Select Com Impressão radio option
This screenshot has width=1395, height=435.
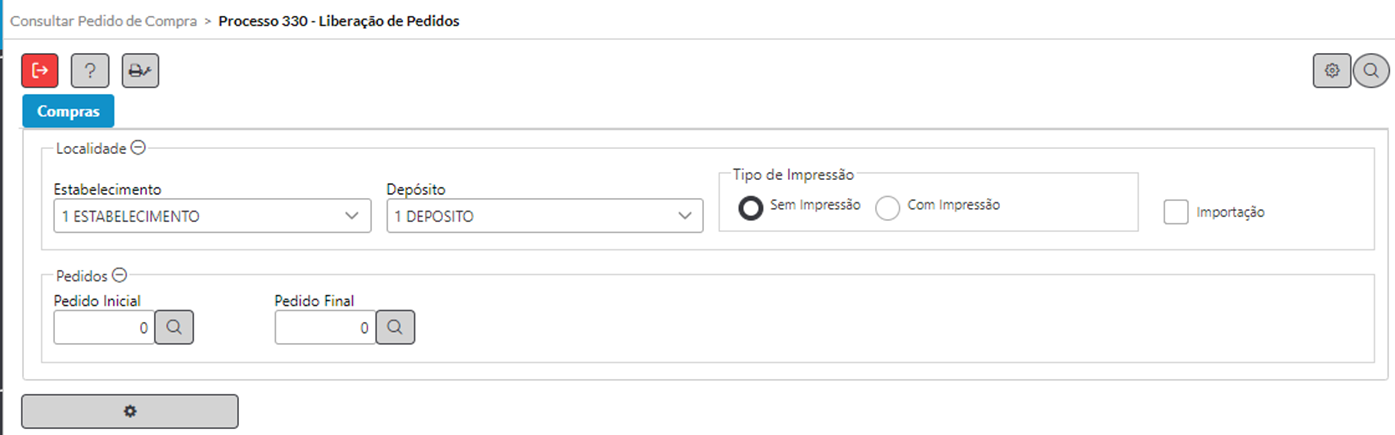(888, 208)
